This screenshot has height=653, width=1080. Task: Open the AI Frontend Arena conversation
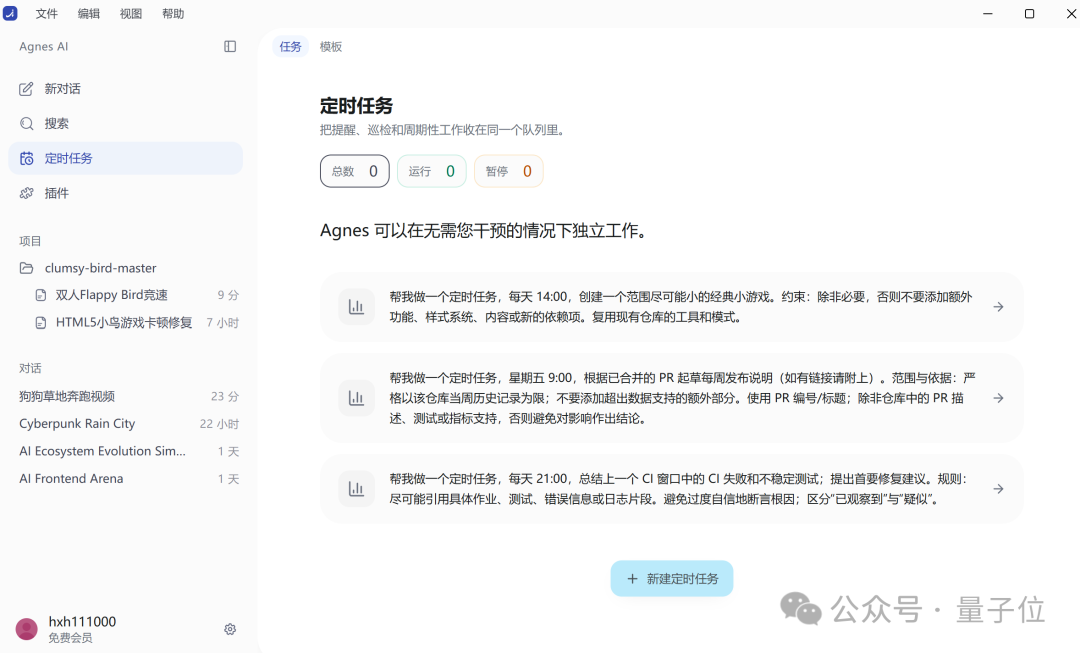[125, 479]
